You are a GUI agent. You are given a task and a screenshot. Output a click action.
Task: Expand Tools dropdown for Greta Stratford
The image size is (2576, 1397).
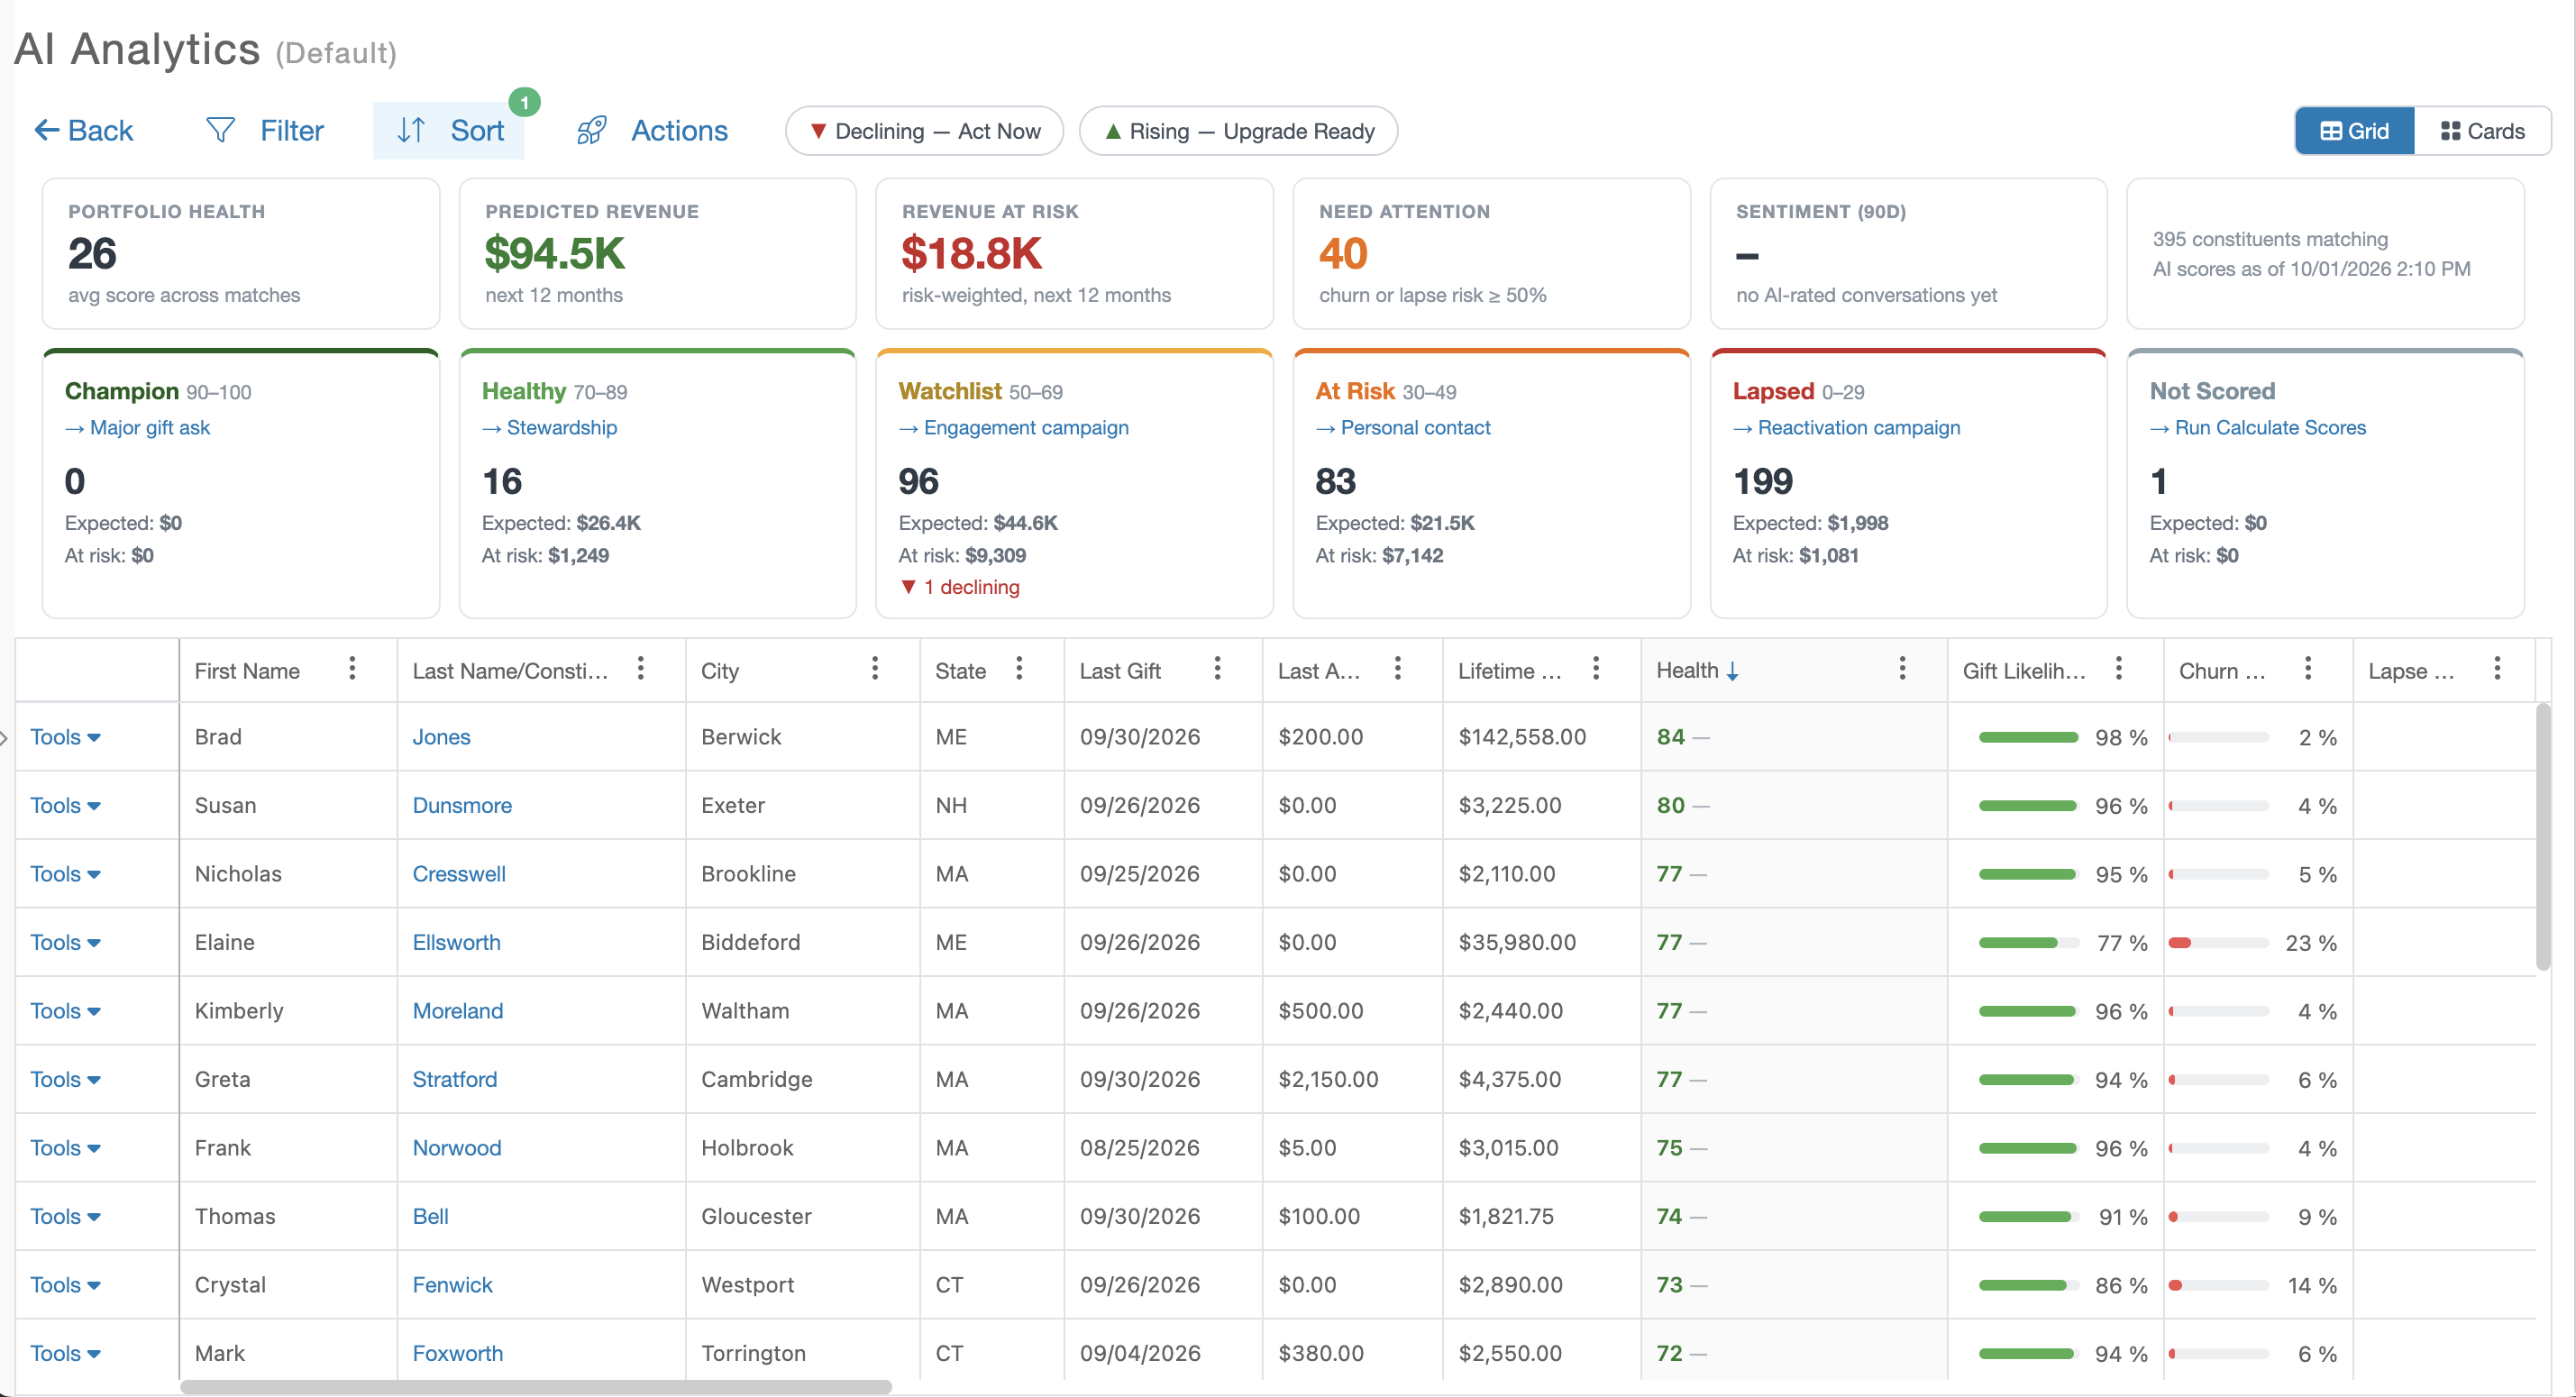click(65, 1079)
